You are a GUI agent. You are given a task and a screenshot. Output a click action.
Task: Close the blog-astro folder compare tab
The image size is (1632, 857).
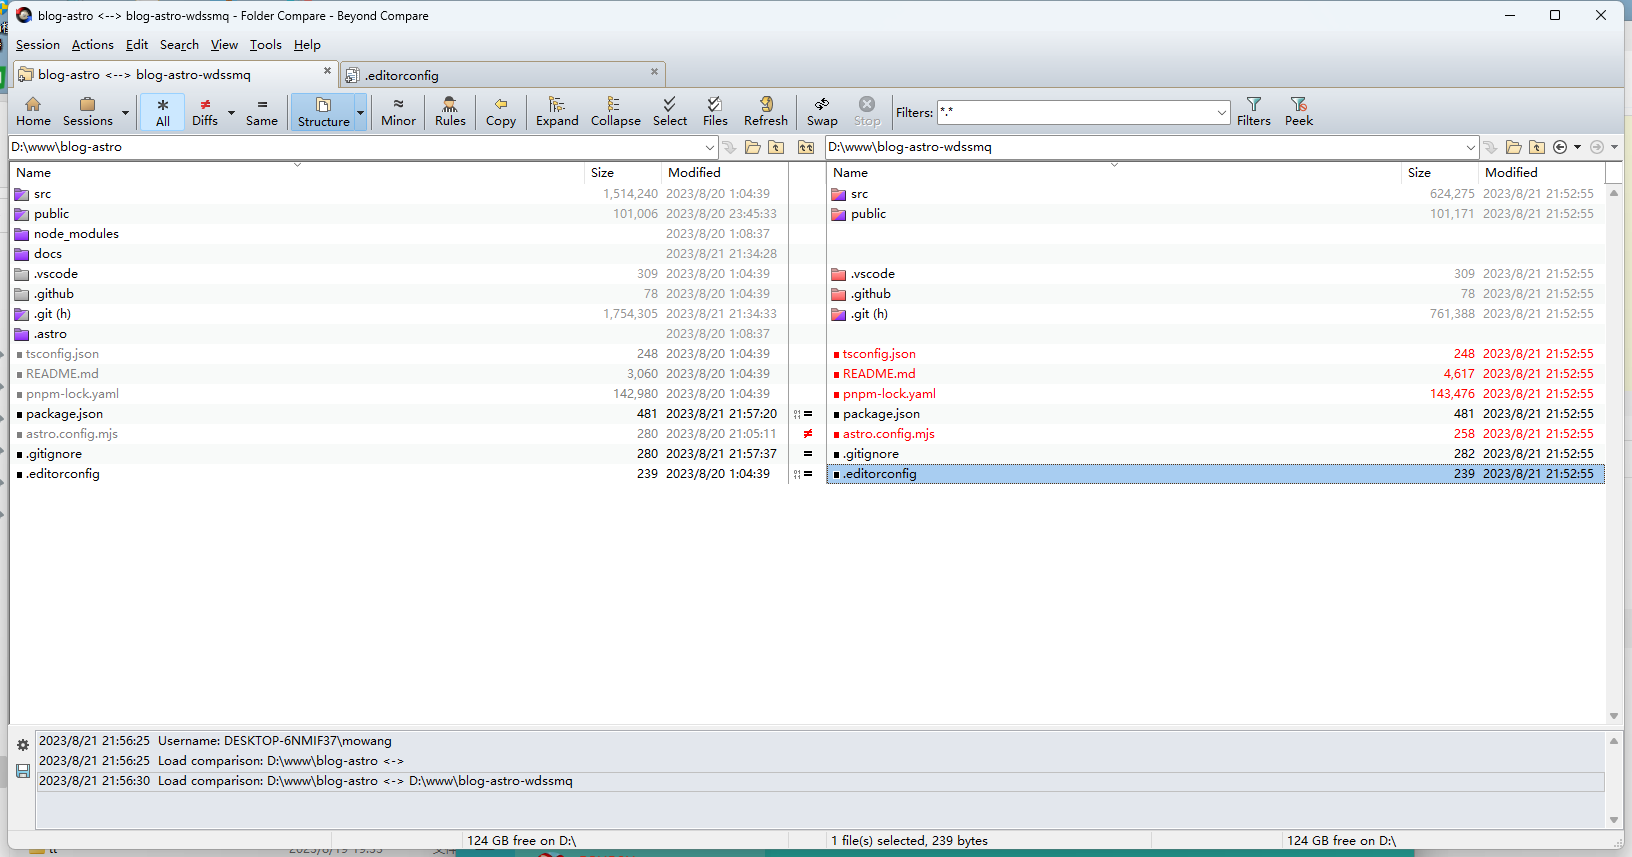pyautogui.click(x=327, y=71)
